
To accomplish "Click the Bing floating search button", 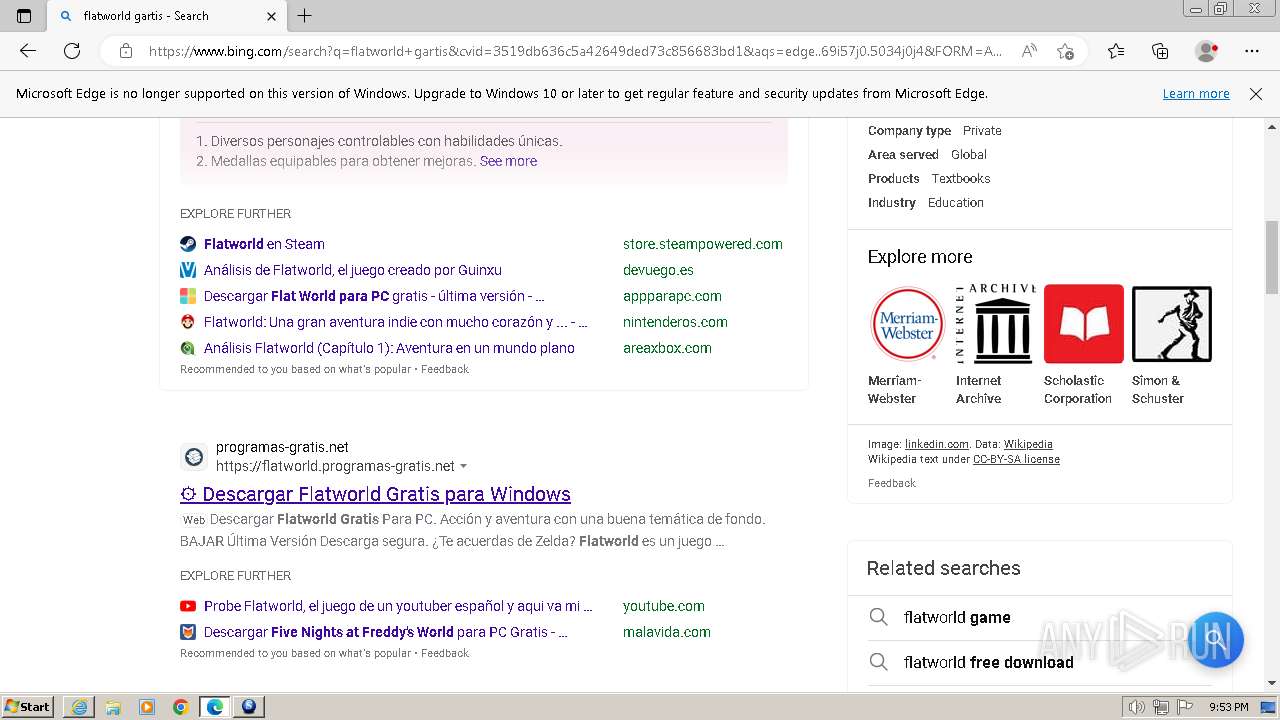I will point(1215,639).
